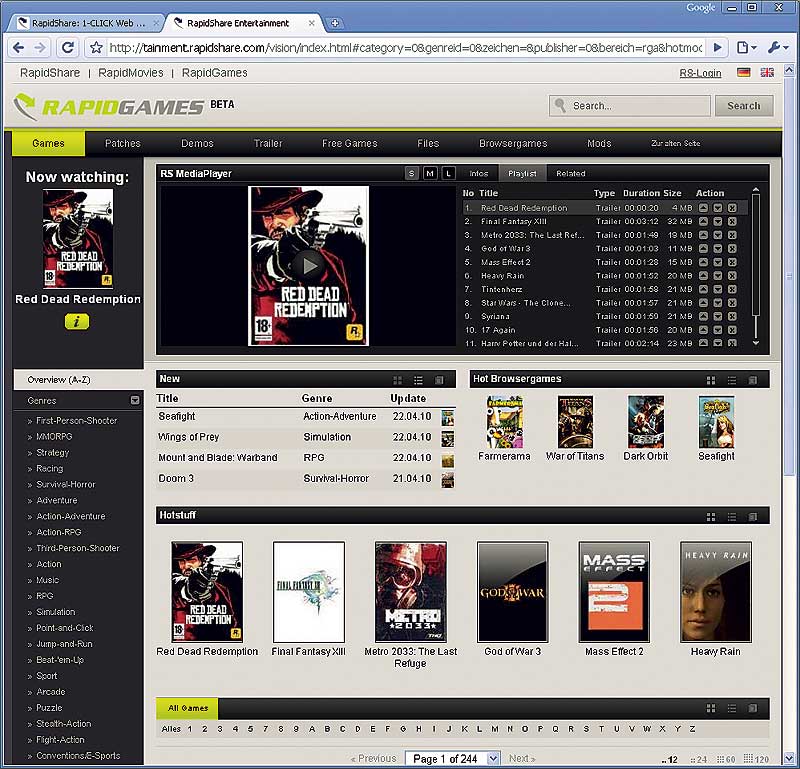The width and height of the screenshot is (800, 769).
Task: Remove Tintenherz from the playlist
Action: tap(732, 289)
